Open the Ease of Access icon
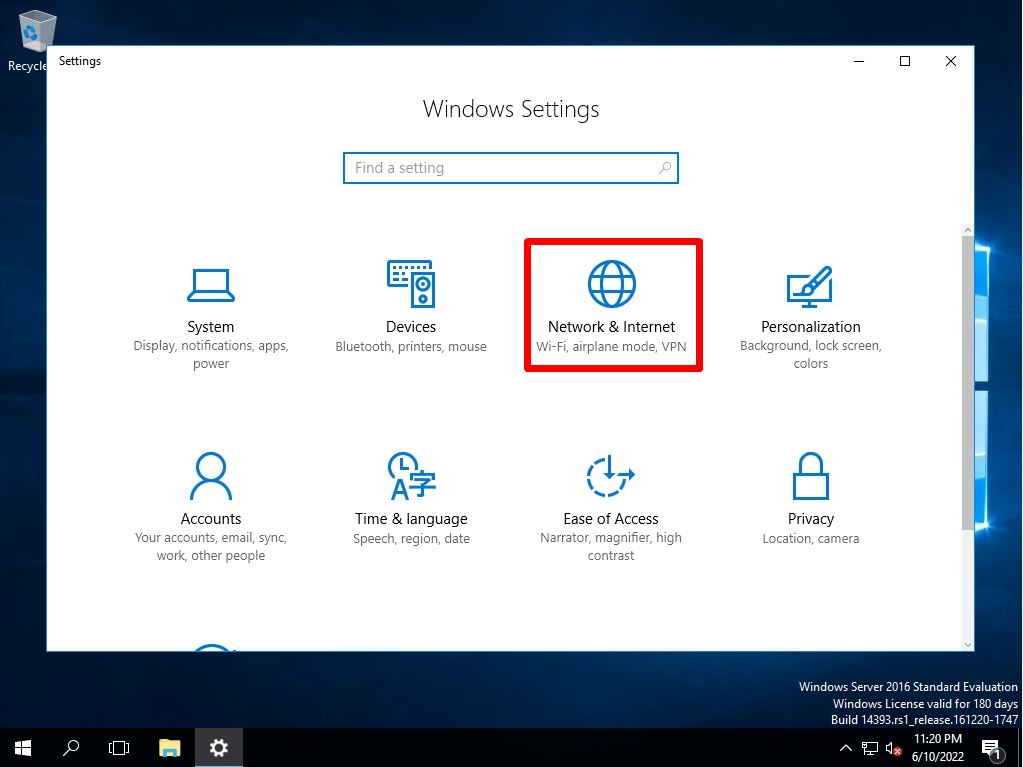This screenshot has height=767, width=1023. [x=610, y=476]
